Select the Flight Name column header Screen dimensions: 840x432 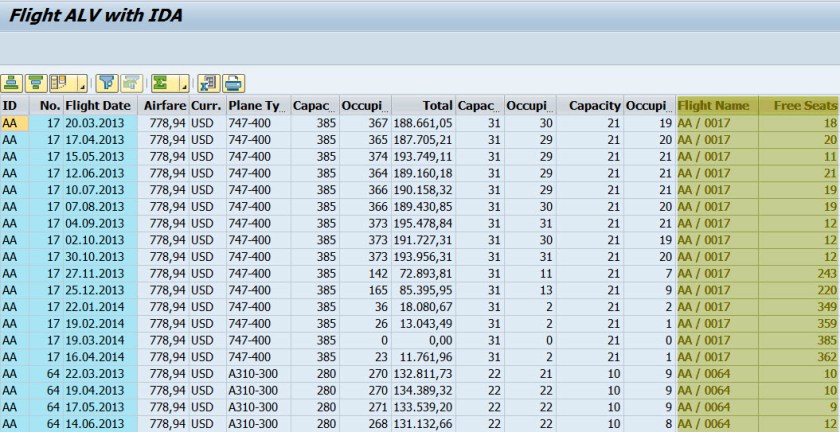(x=713, y=106)
